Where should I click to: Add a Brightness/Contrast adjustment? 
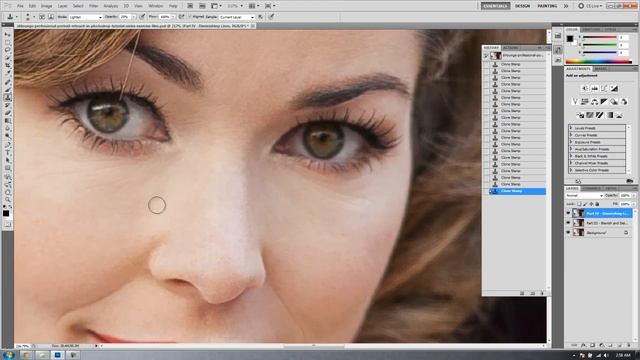click(585, 88)
